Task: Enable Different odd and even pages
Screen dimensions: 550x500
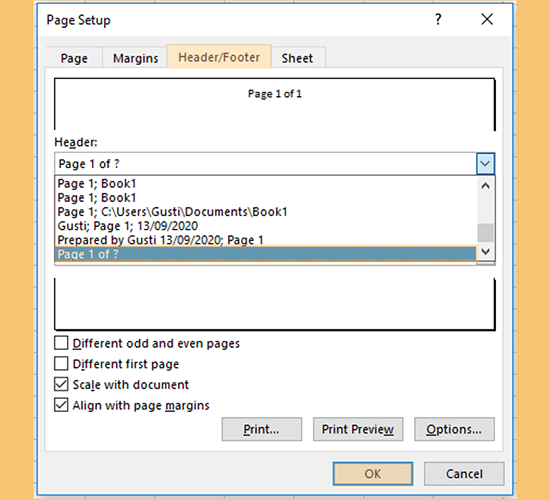Action: (x=61, y=343)
